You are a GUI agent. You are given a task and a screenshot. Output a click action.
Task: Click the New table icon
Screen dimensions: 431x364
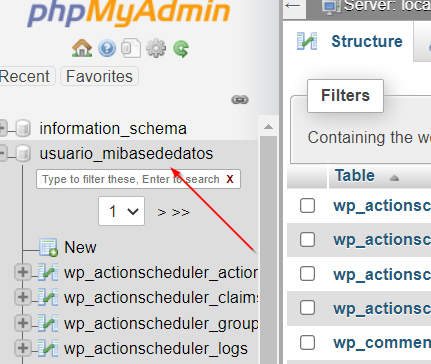pyautogui.click(x=48, y=247)
